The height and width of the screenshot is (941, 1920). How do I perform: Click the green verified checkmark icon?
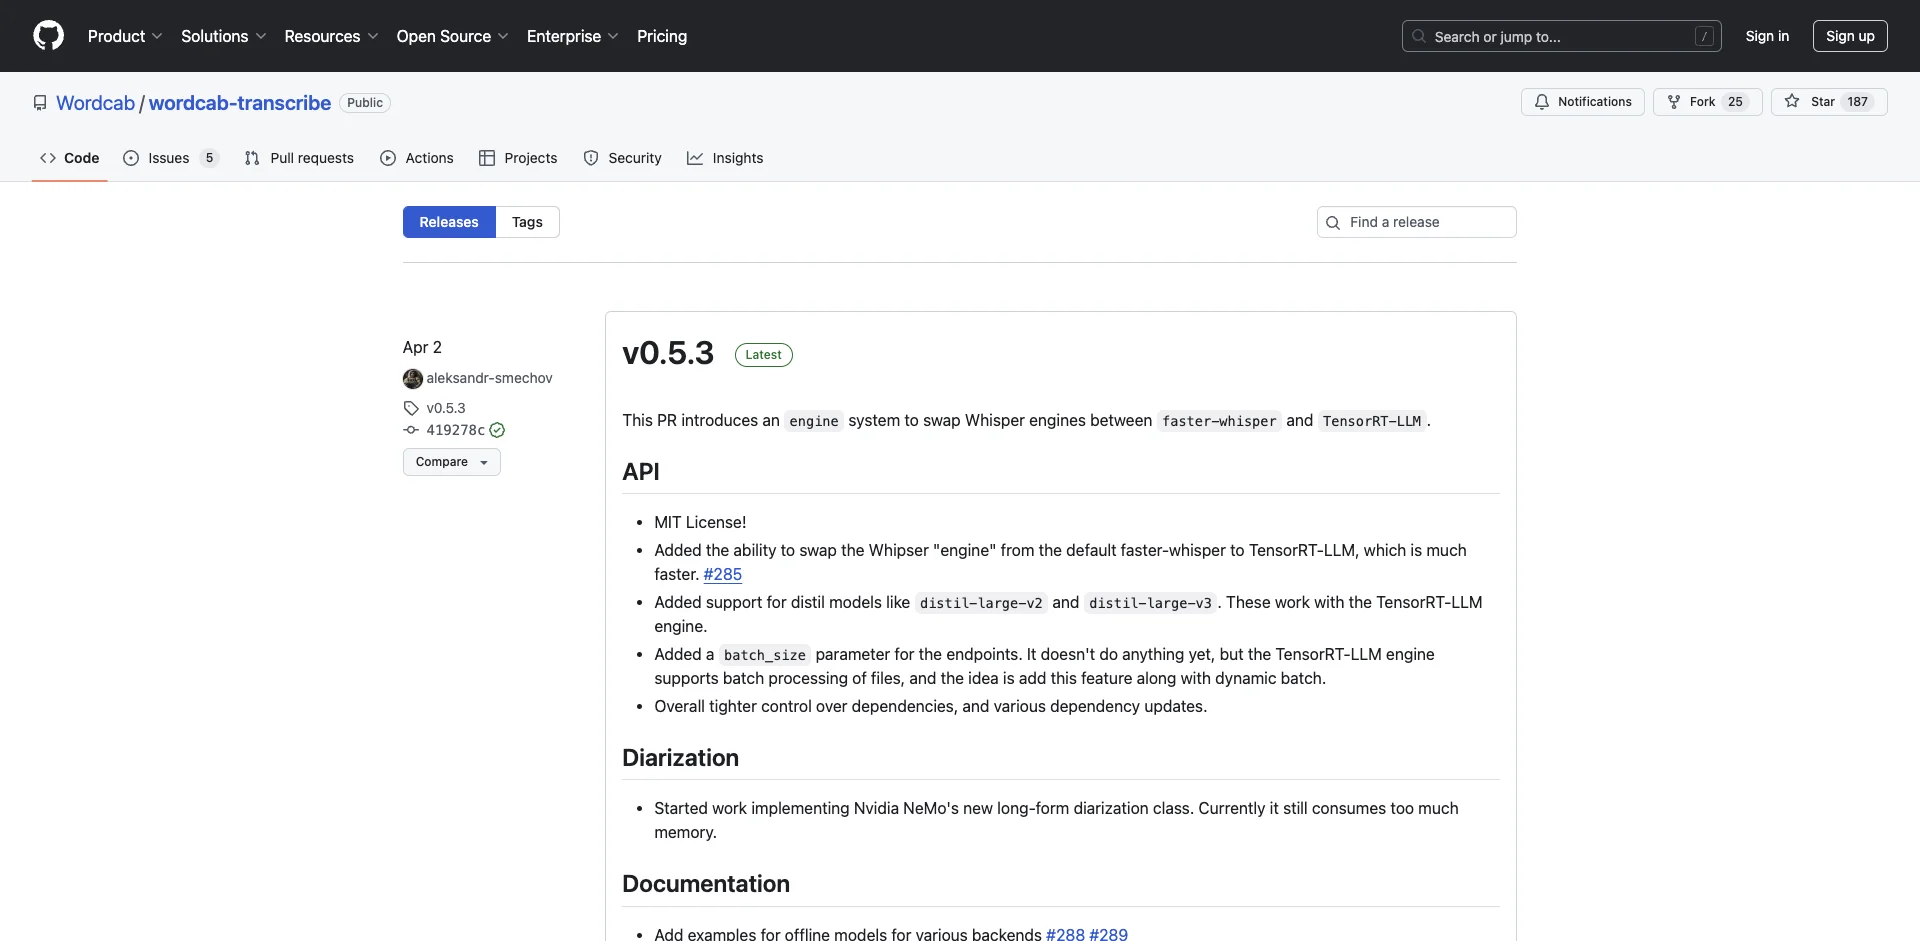click(497, 430)
